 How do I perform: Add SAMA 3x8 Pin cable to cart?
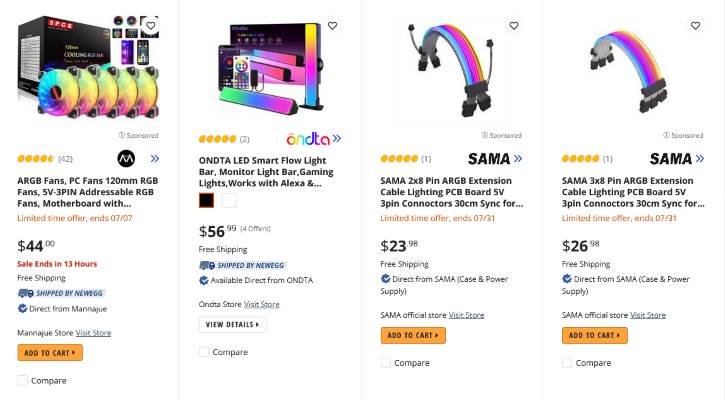point(594,335)
